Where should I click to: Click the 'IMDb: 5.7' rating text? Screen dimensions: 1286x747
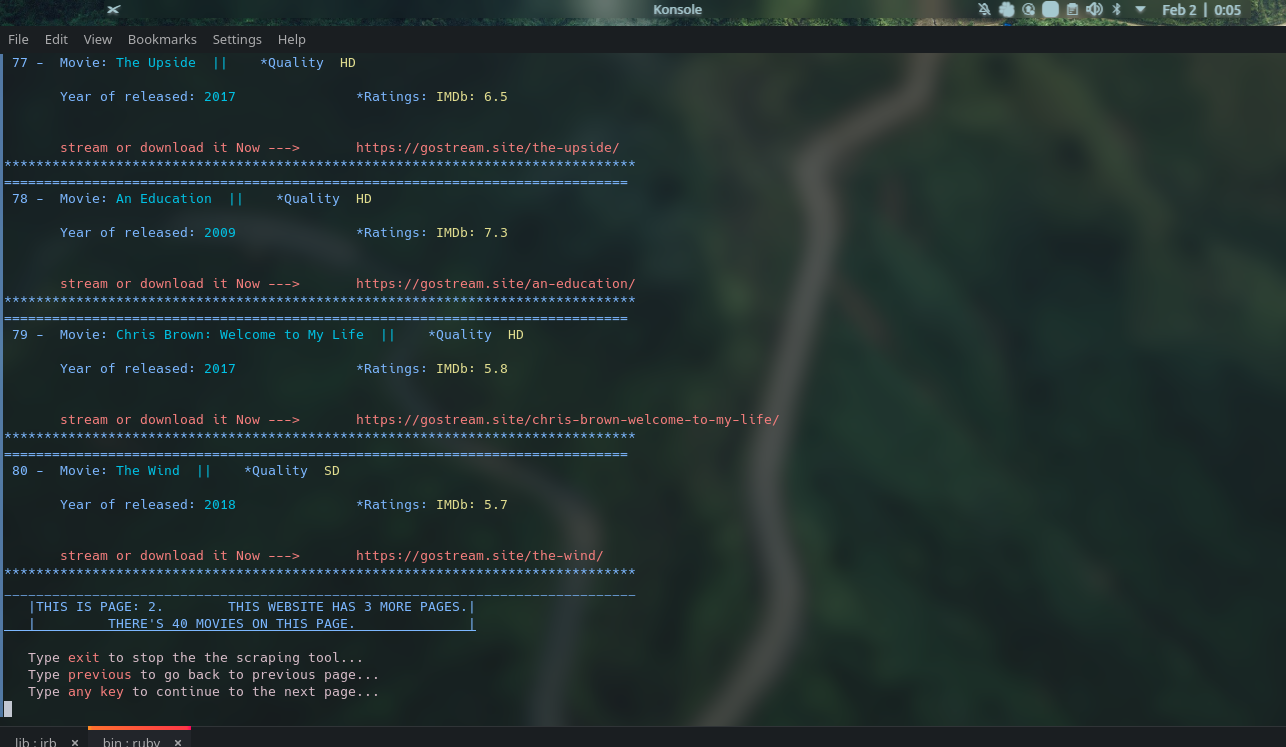(472, 505)
